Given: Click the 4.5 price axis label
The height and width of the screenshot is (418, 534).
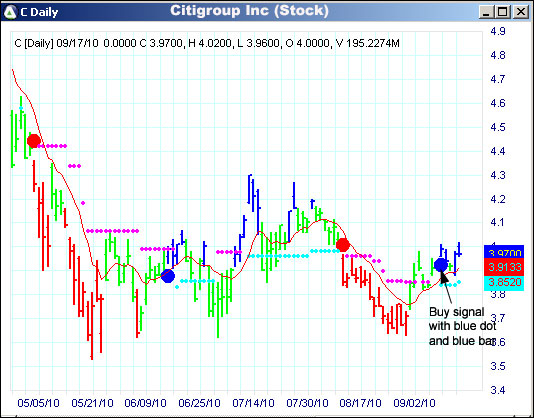Looking at the screenshot, I should pos(498,127).
